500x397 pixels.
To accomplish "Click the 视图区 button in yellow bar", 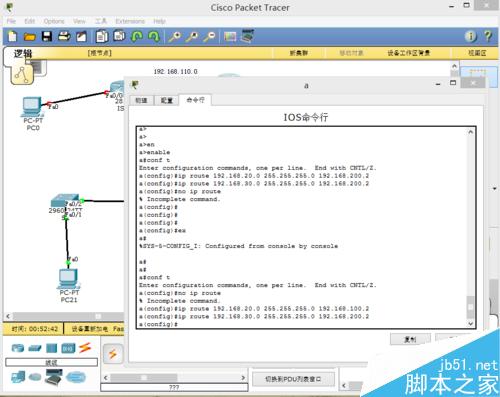I will click(x=477, y=53).
